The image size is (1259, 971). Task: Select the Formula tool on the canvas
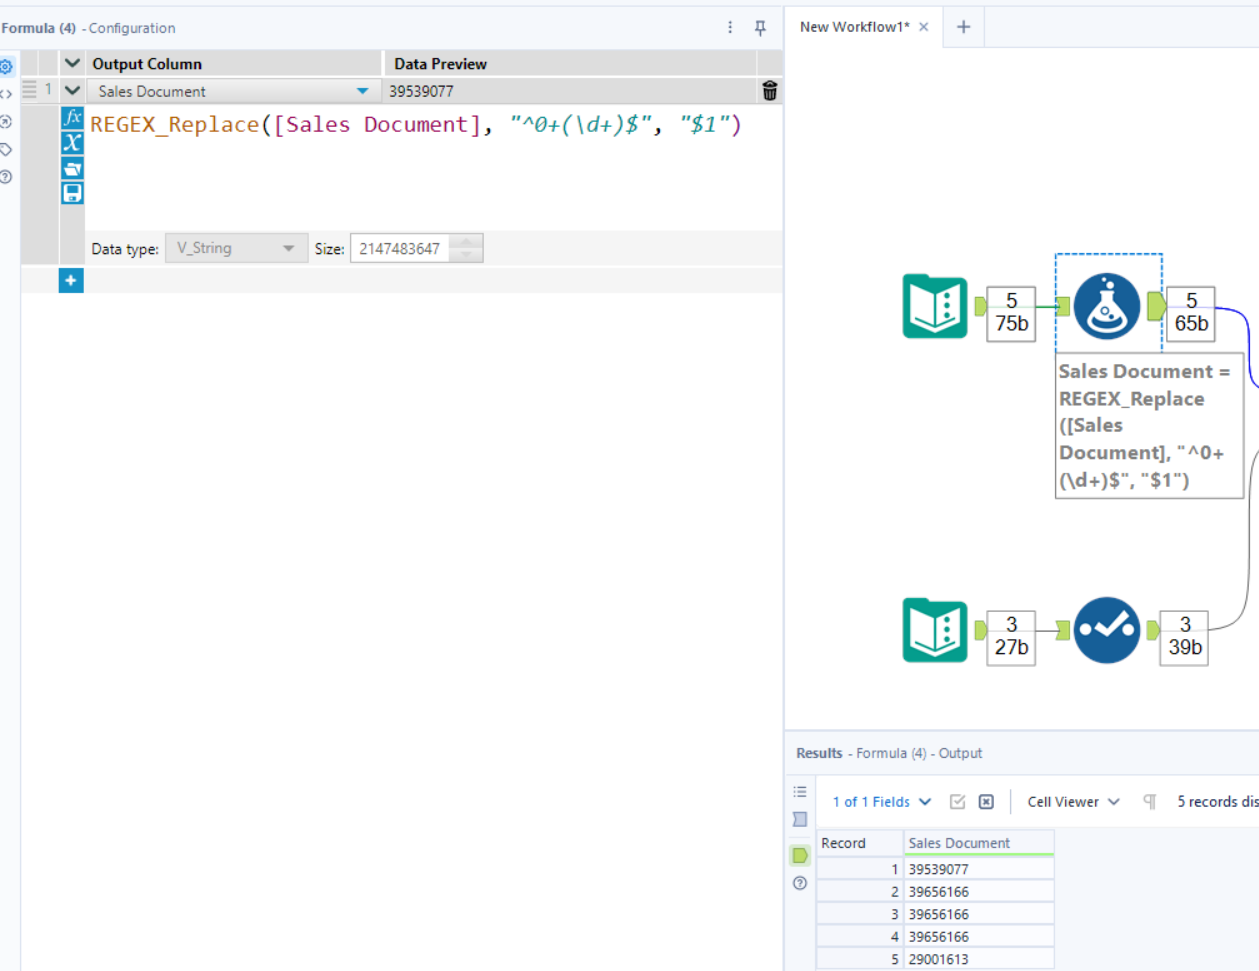pyautogui.click(x=1108, y=306)
